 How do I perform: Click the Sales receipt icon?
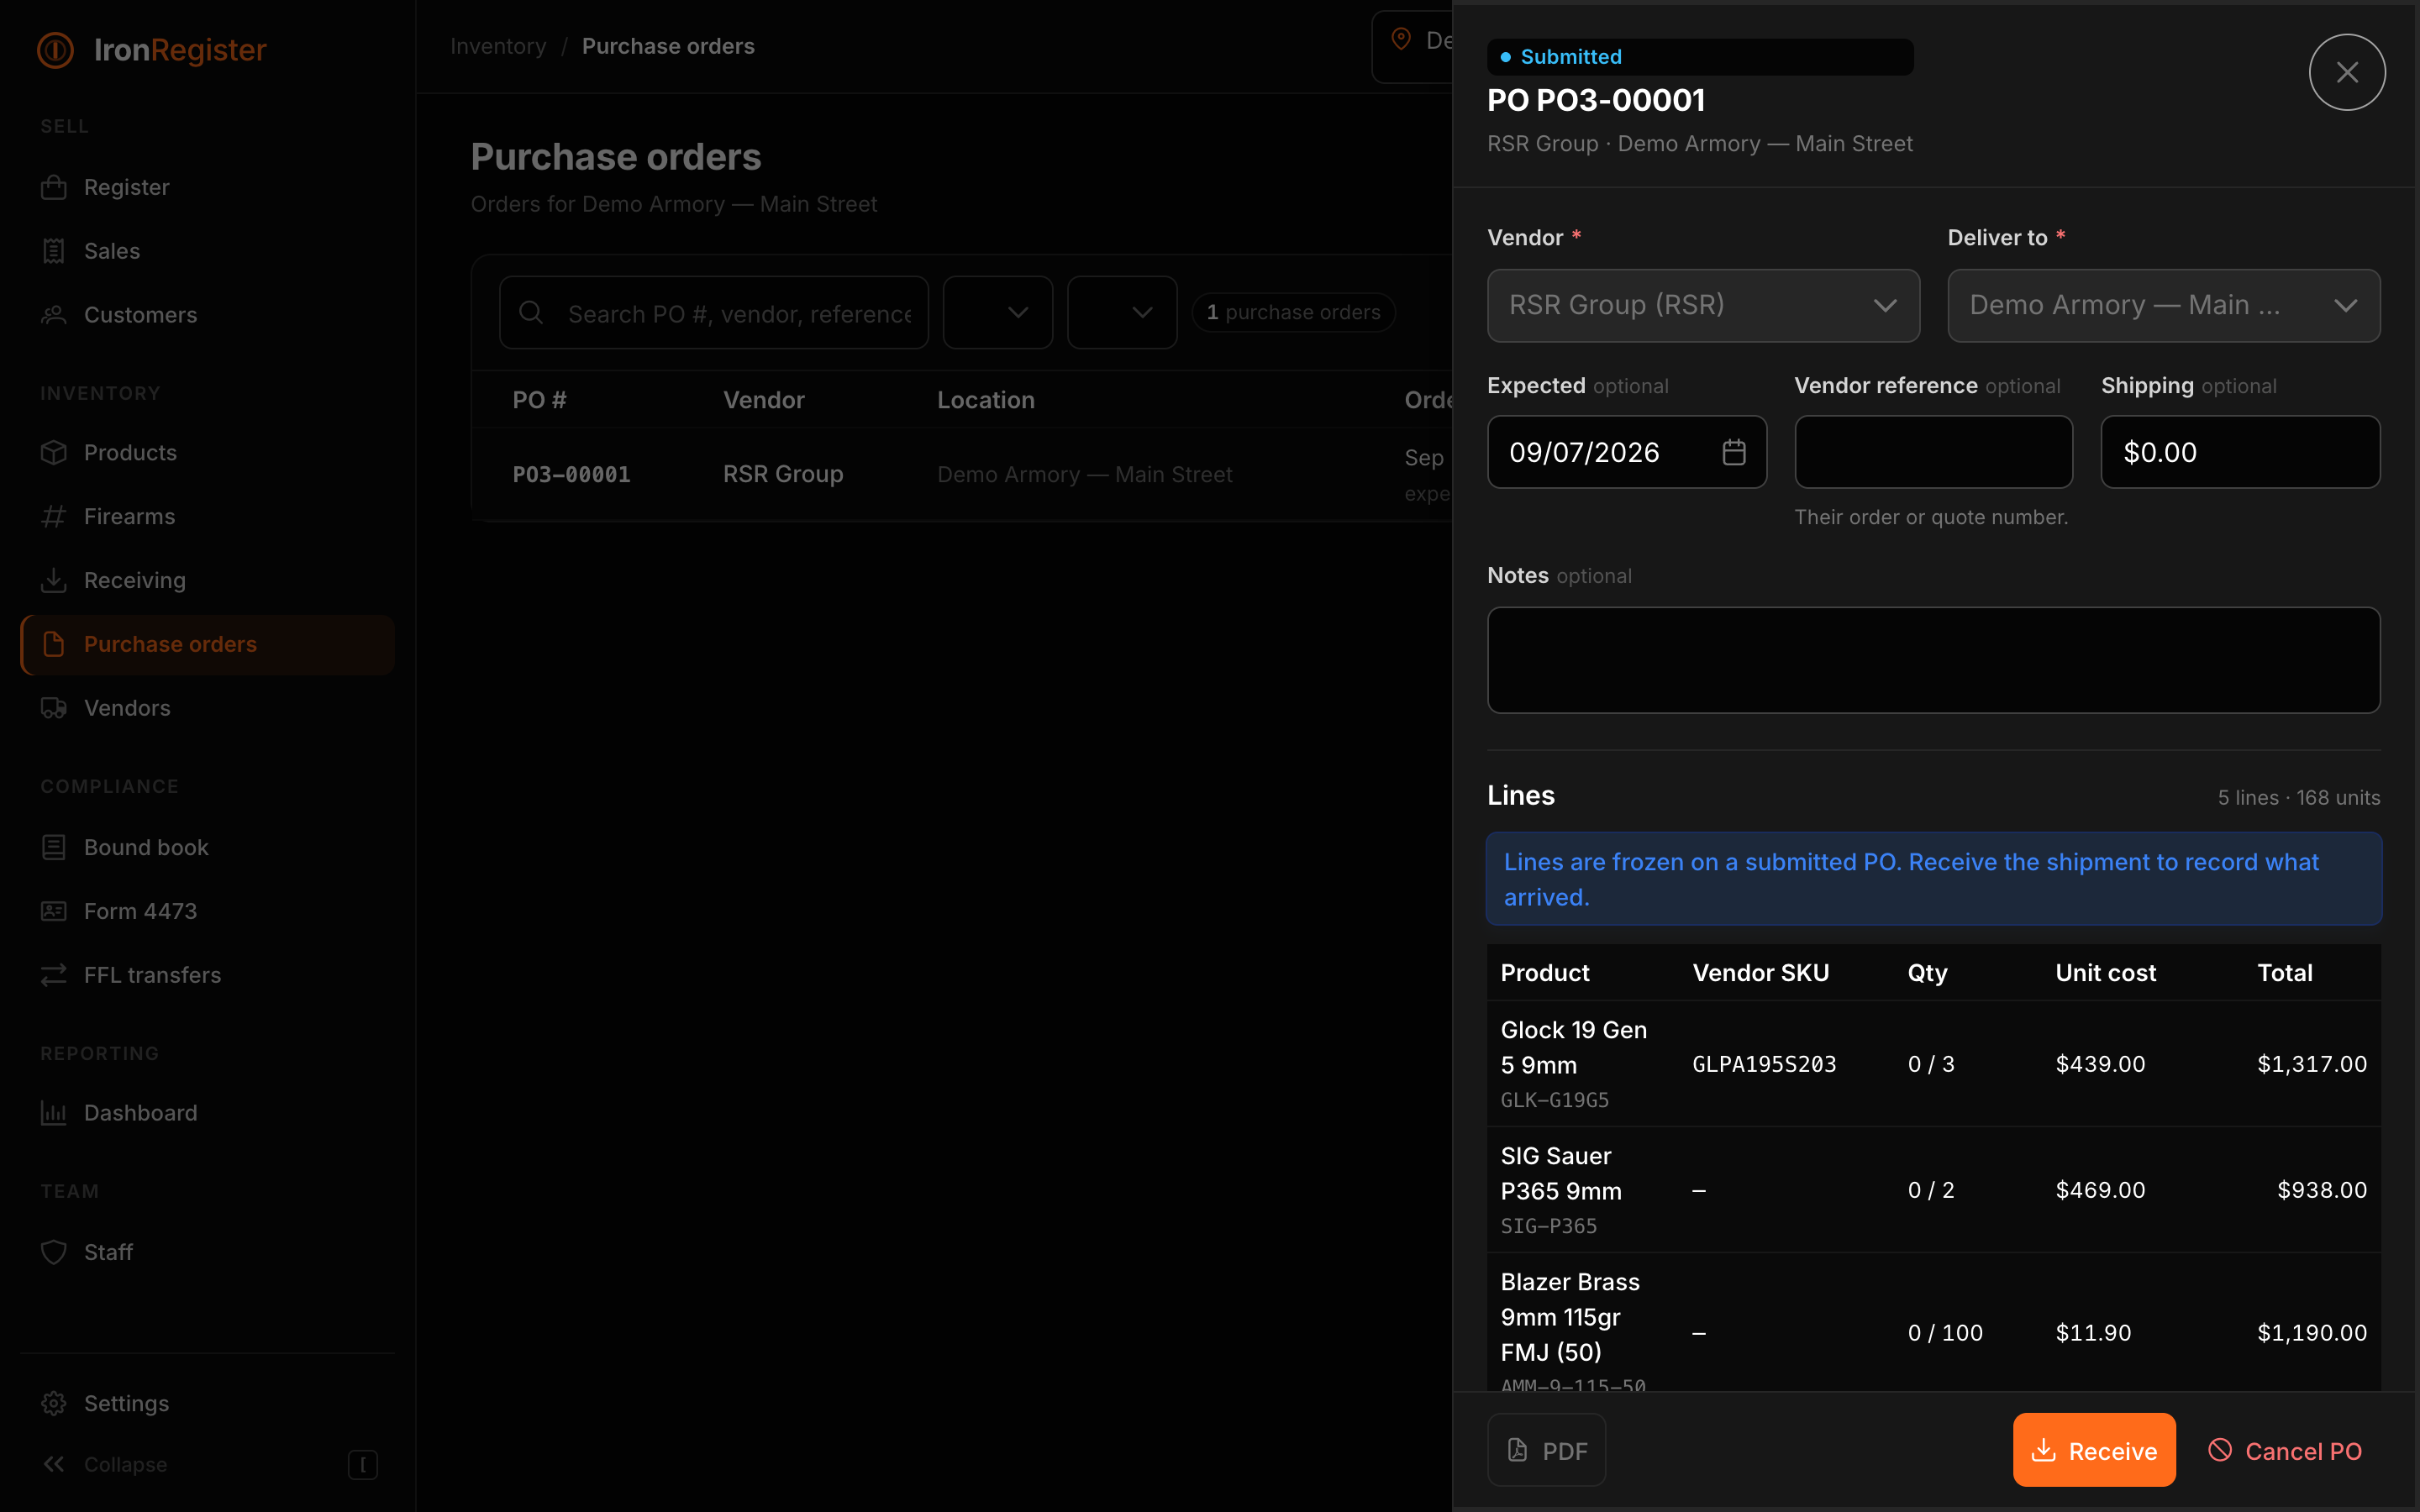[x=54, y=251]
